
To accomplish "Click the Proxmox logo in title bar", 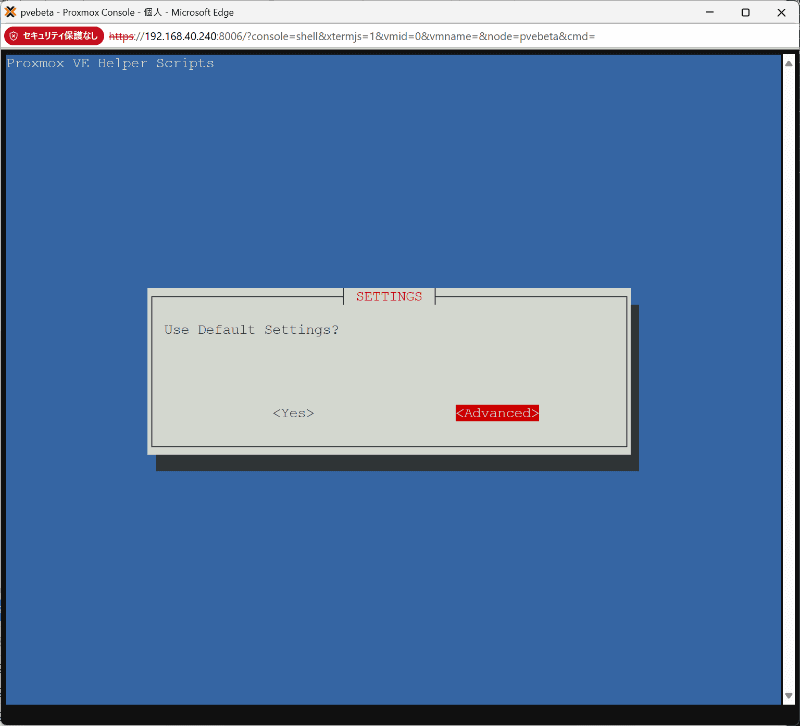I will tap(10, 12).
